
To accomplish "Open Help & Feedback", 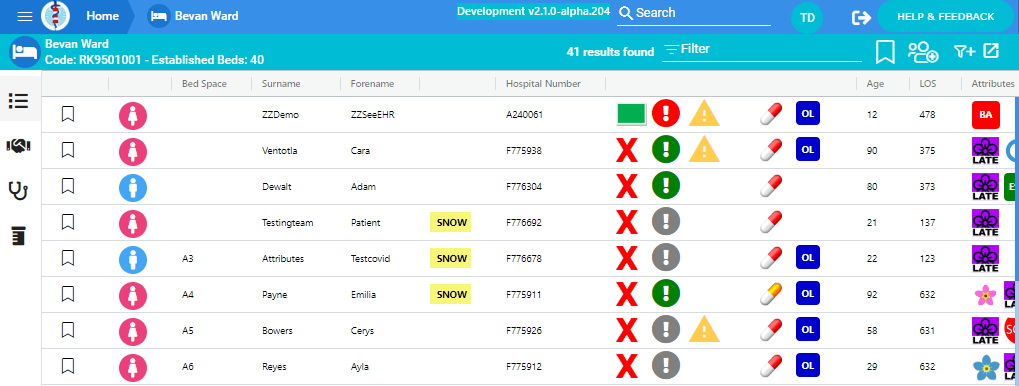I will [946, 17].
